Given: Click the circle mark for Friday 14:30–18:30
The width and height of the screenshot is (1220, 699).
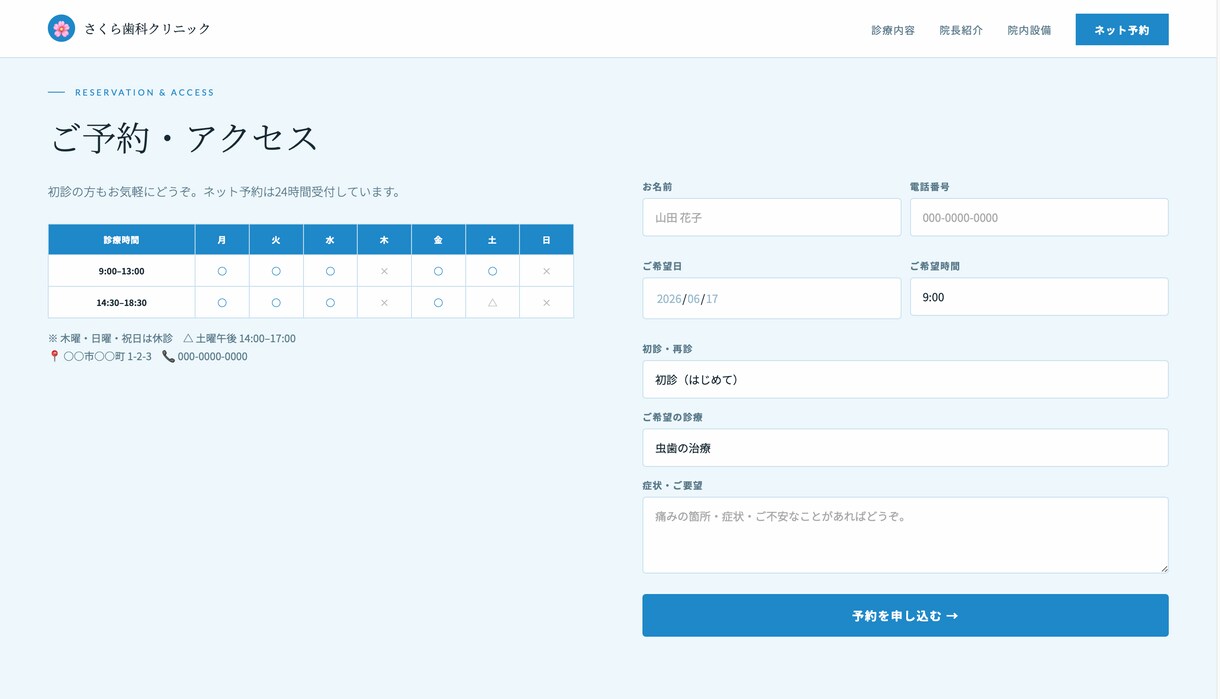Looking at the screenshot, I should point(438,302).
